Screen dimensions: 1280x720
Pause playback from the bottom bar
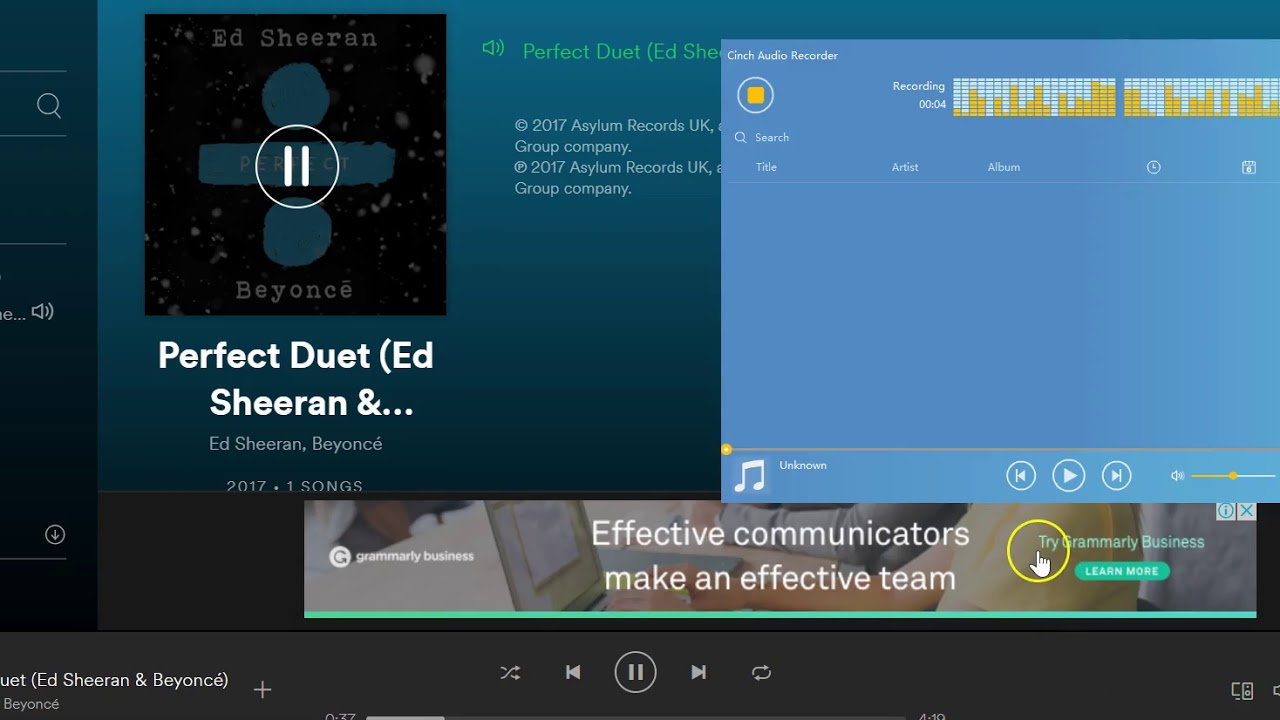635,672
